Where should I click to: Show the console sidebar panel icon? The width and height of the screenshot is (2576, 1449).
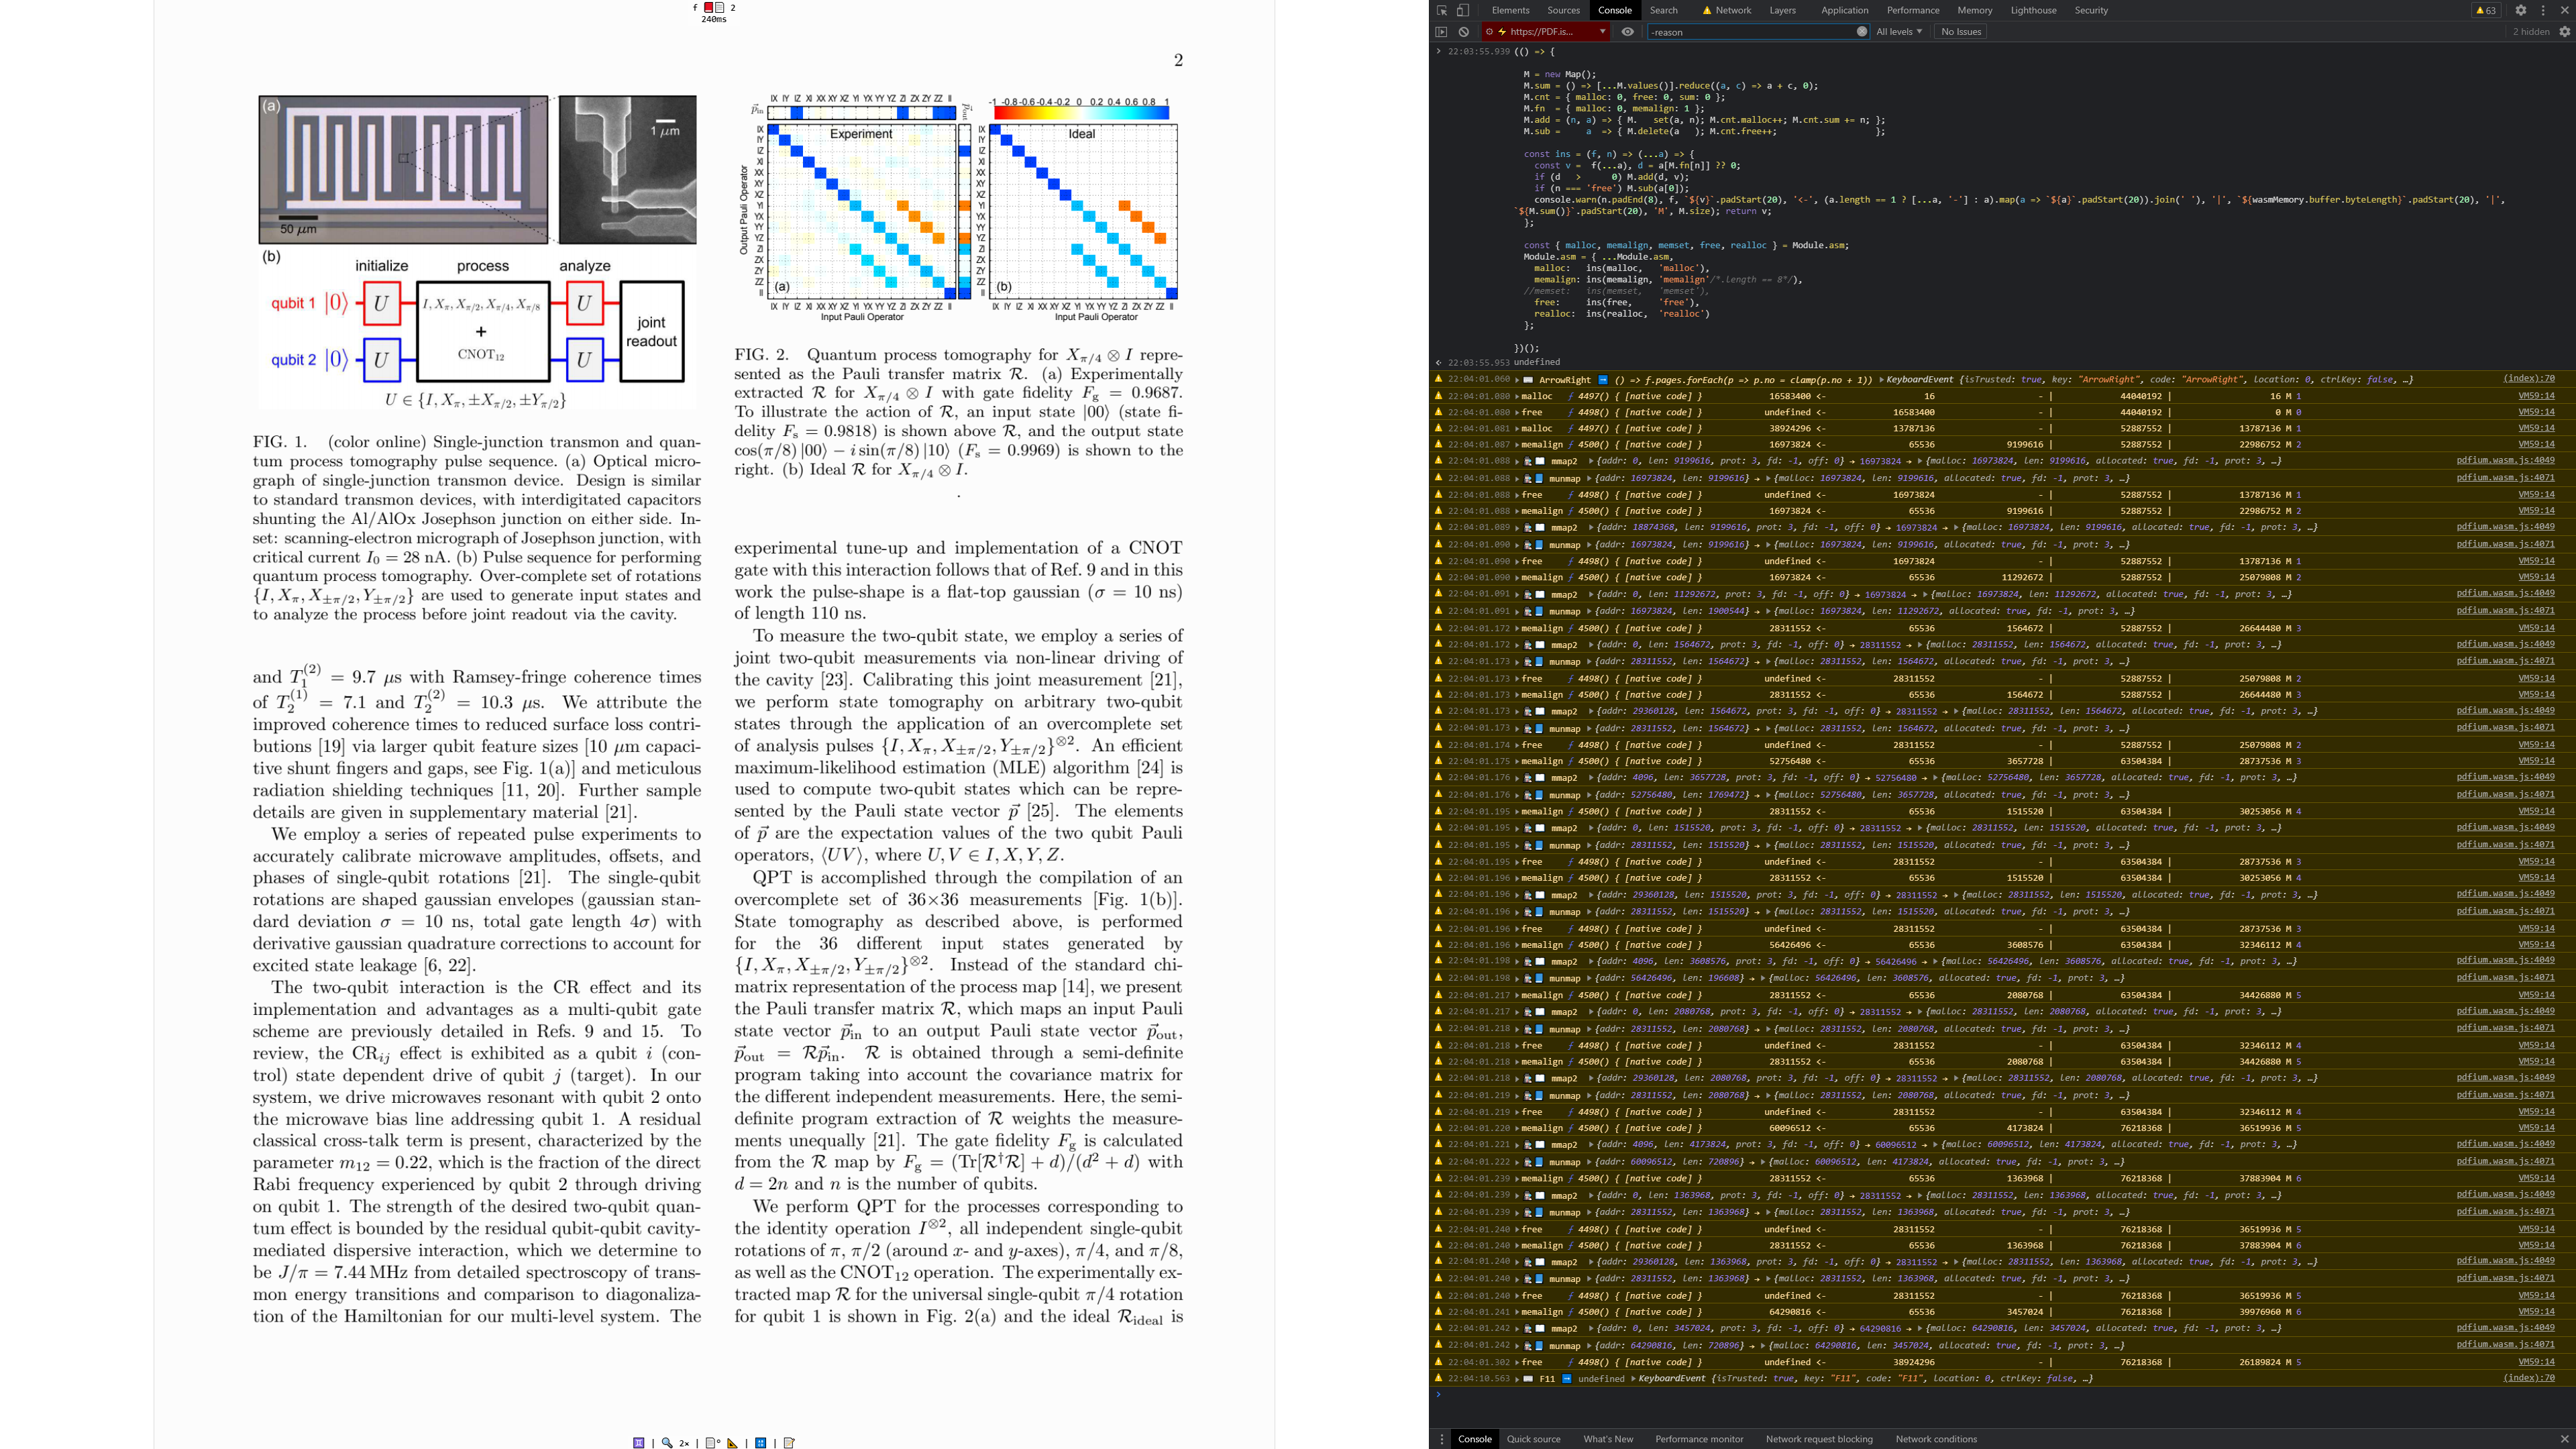1442,32
